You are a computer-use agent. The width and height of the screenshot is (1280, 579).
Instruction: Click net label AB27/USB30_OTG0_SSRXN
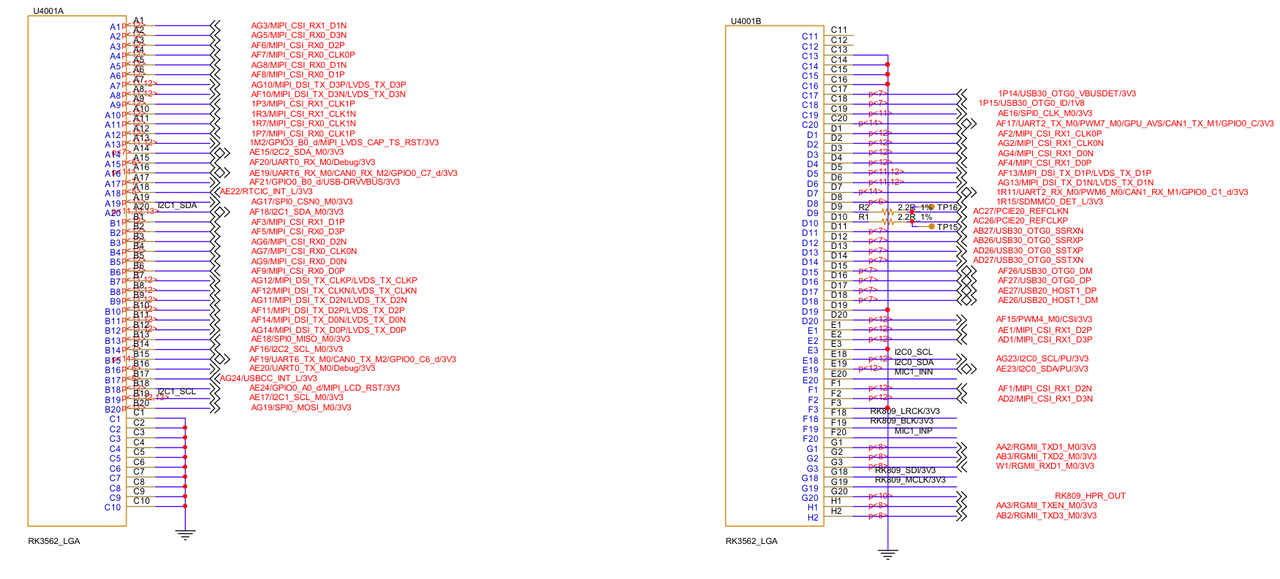(x=1028, y=231)
